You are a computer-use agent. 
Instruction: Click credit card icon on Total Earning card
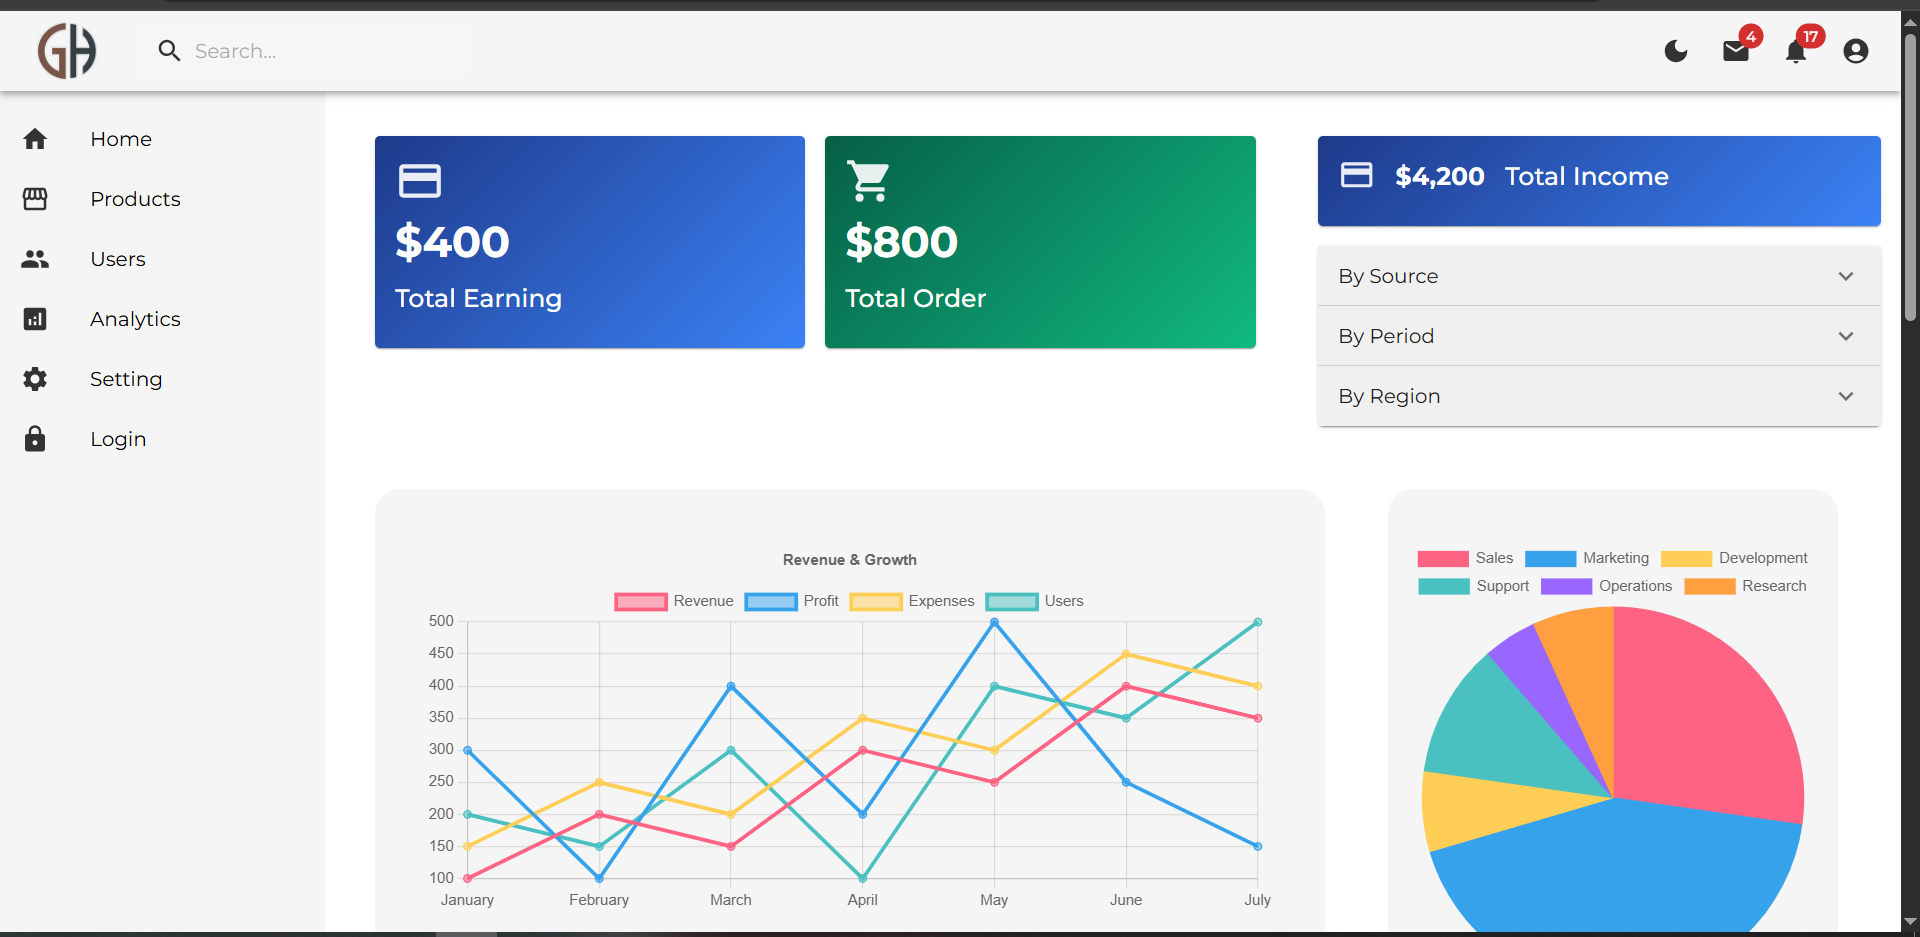(x=420, y=181)
